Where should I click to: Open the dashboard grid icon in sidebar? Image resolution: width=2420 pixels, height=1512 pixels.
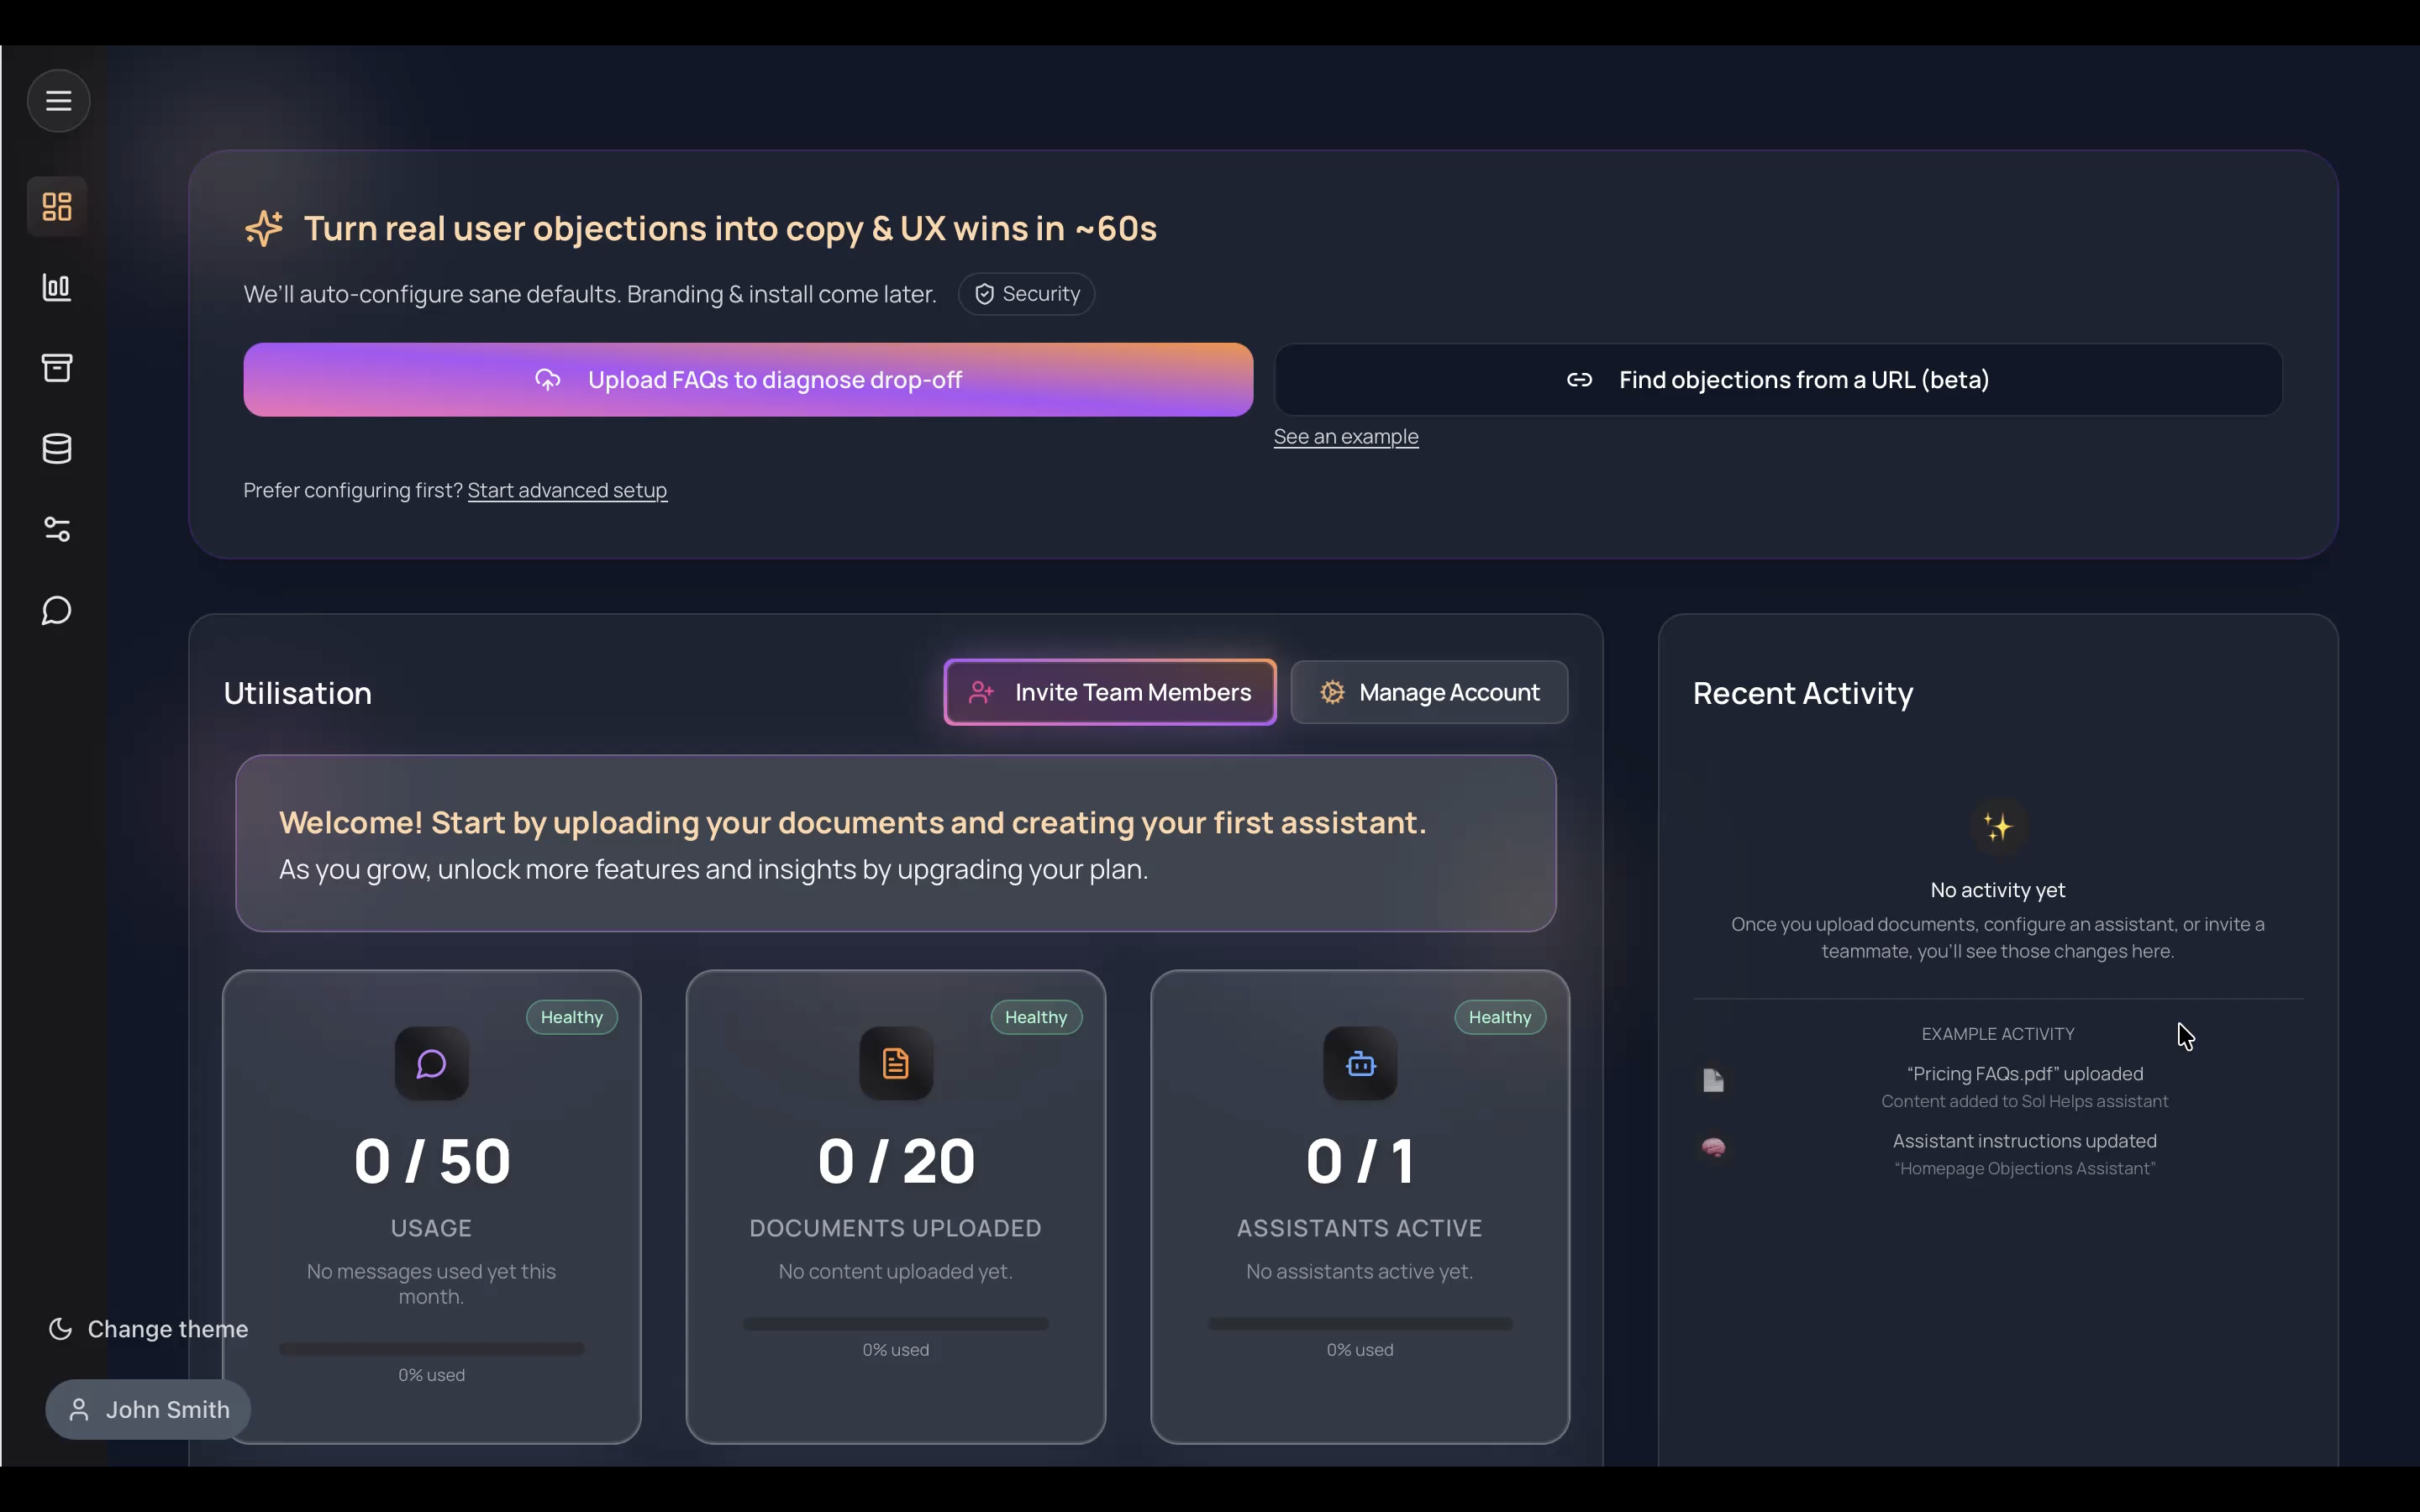57,207
